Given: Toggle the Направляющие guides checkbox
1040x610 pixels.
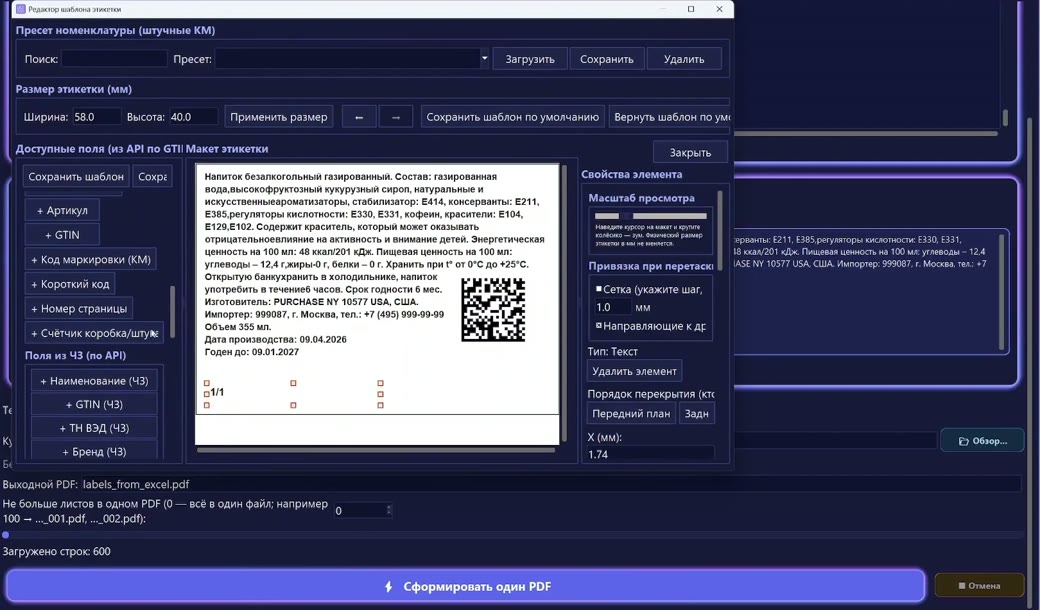Looking at the screenshot, I should pos(599,326).
